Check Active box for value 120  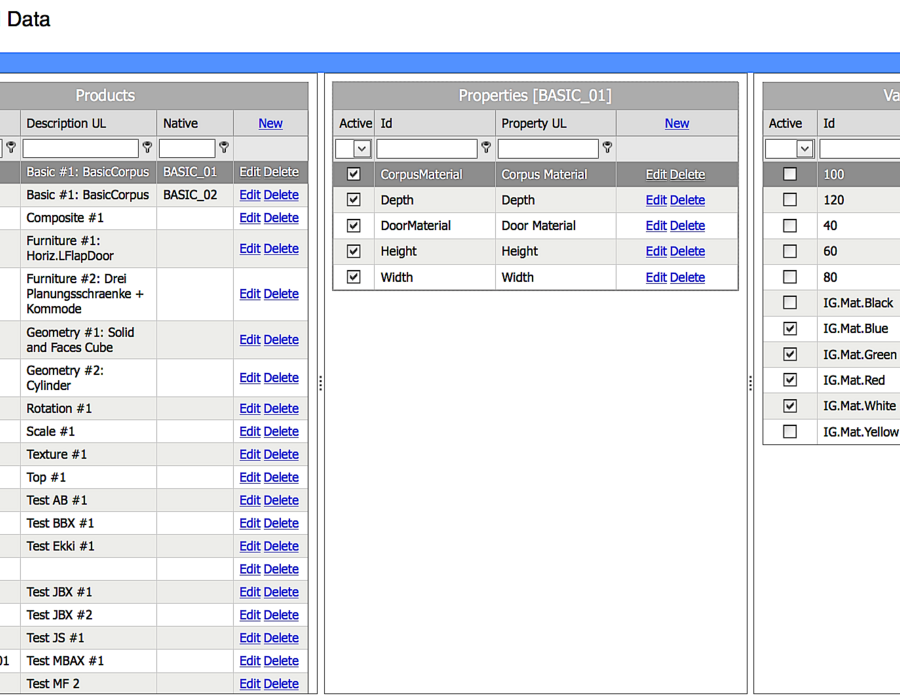(x=790, y=200)
